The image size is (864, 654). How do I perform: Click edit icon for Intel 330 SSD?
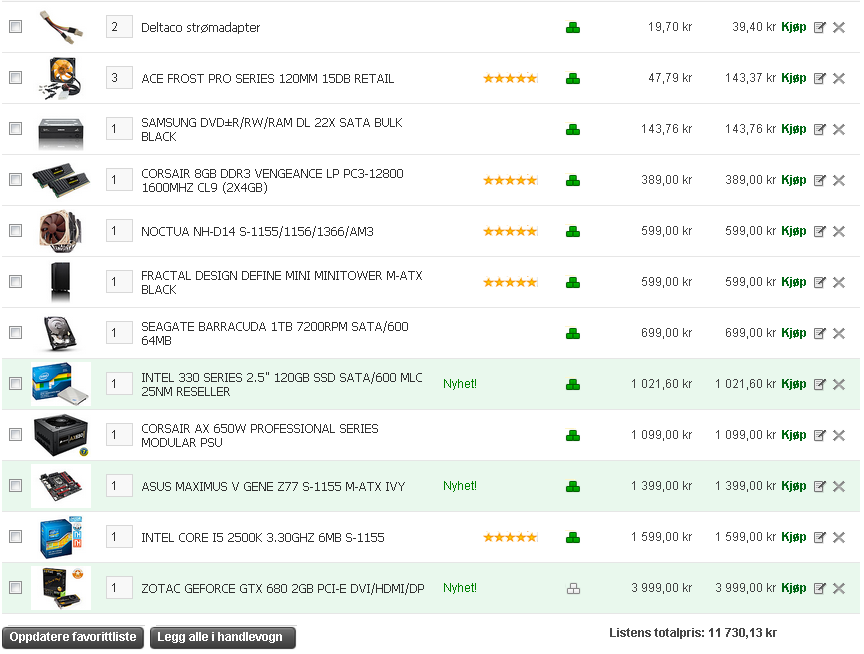click(x=819, y=384)
